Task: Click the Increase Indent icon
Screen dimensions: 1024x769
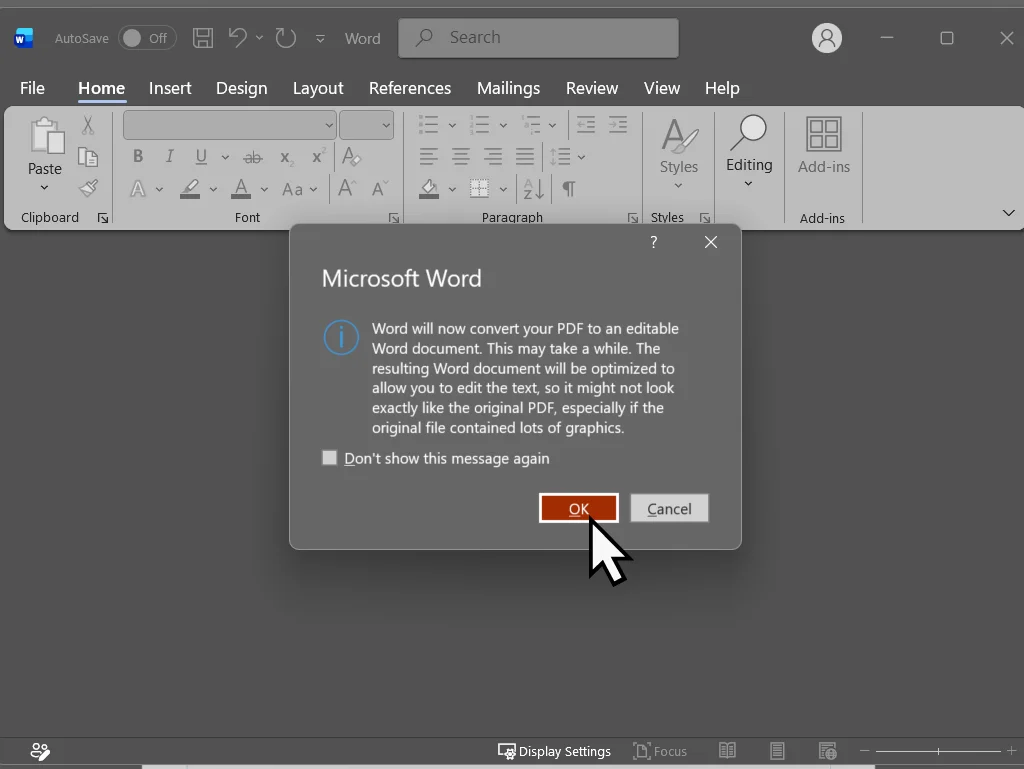Action: pos(618,124)
